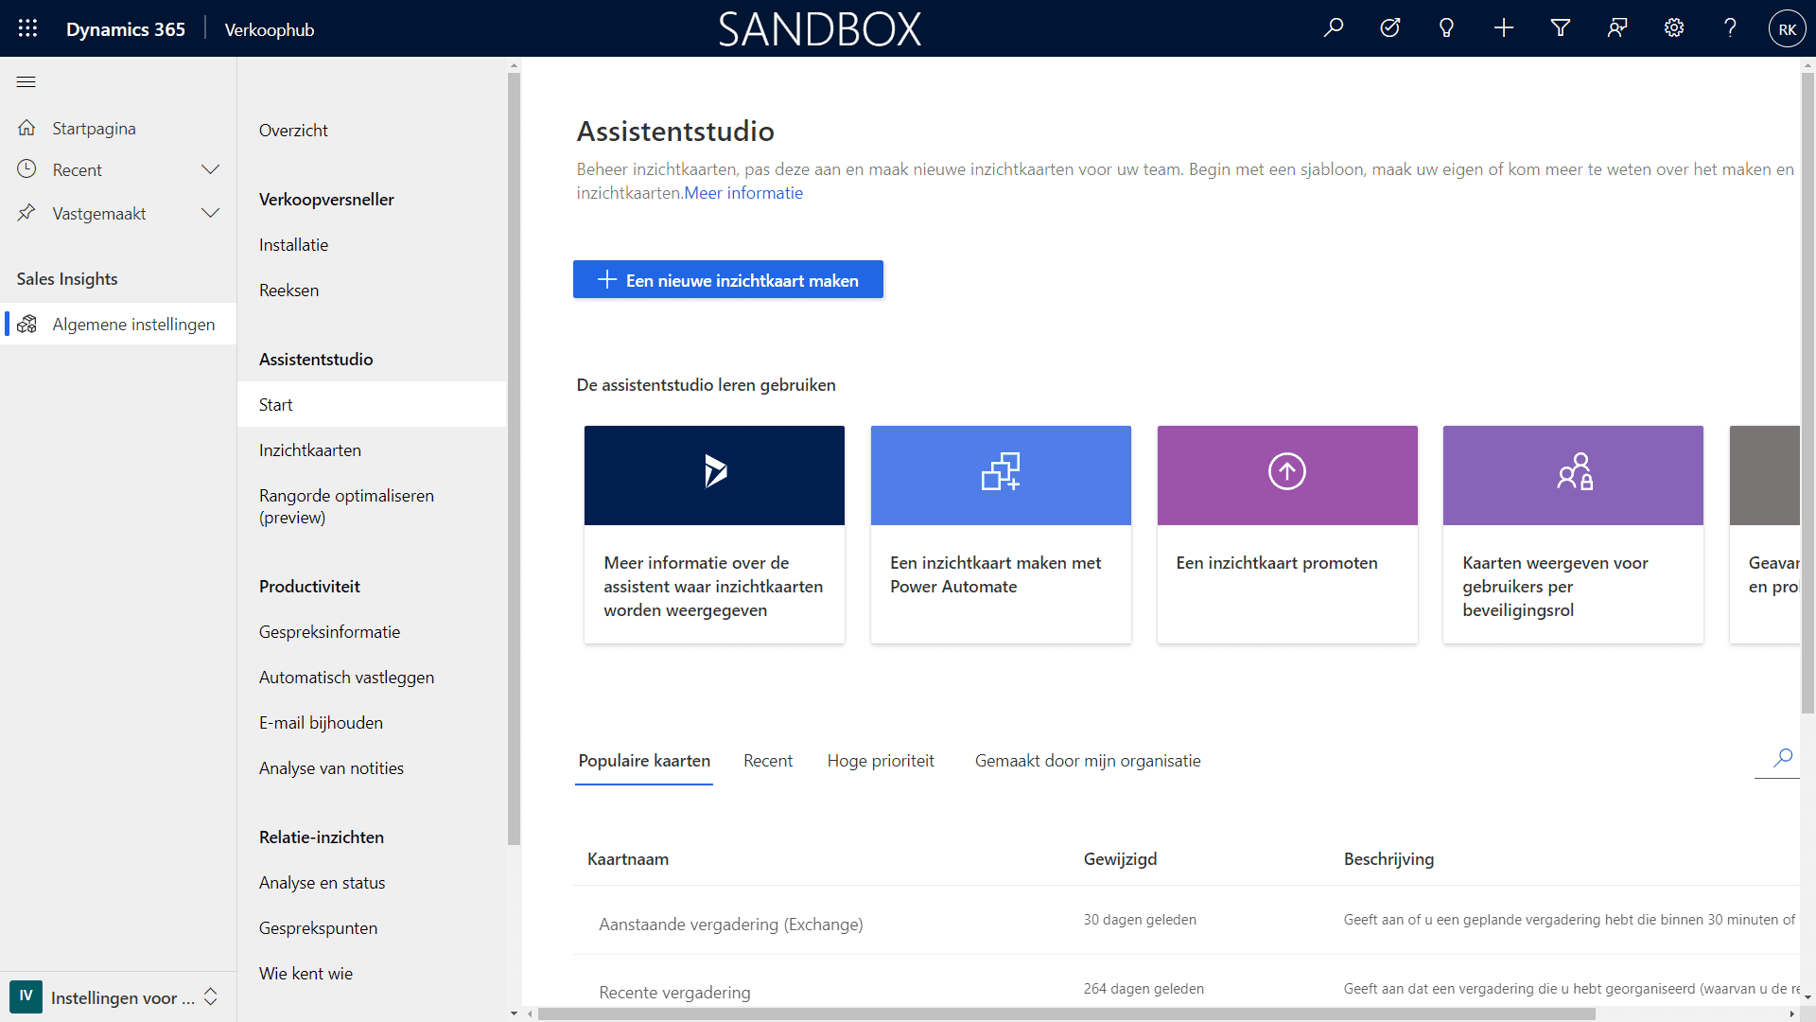Screen dimensions: 1816x1022
Task: Open the app launcher waffle icon
Action: (28, 29)
